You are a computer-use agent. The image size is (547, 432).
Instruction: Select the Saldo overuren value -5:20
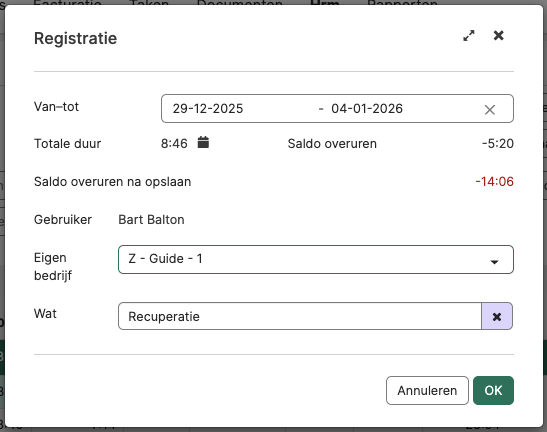[x=498, y=143]
